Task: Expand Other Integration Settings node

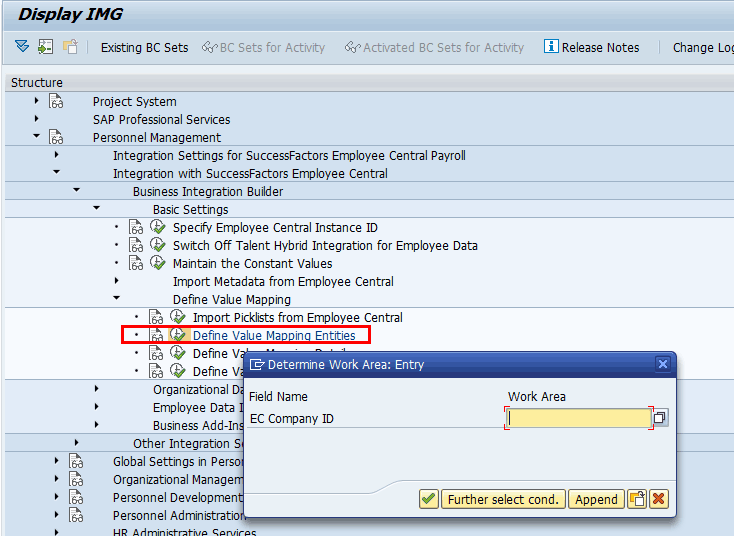Action: (77, 442)
